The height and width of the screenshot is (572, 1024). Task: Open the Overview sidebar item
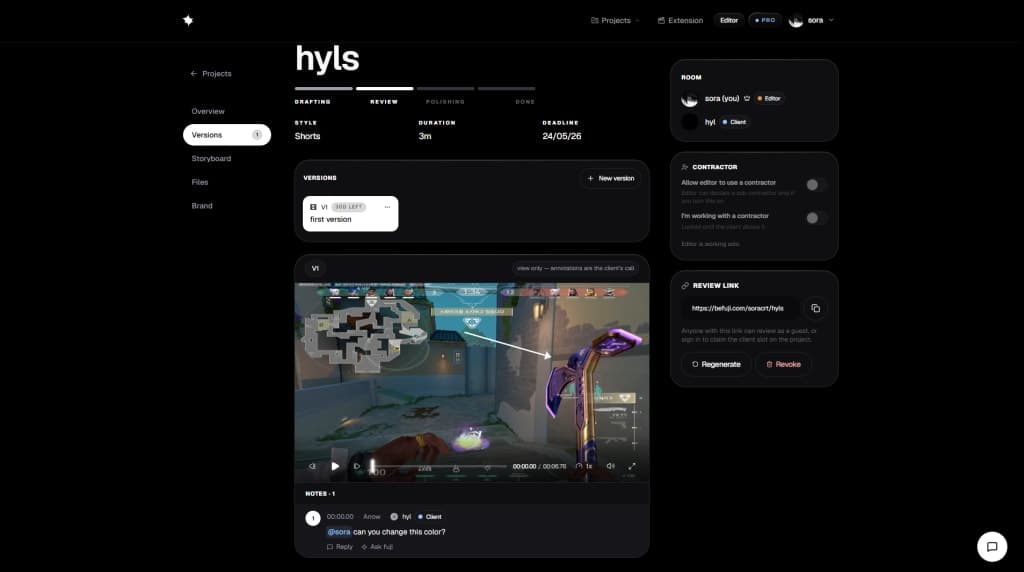[208, 111]
